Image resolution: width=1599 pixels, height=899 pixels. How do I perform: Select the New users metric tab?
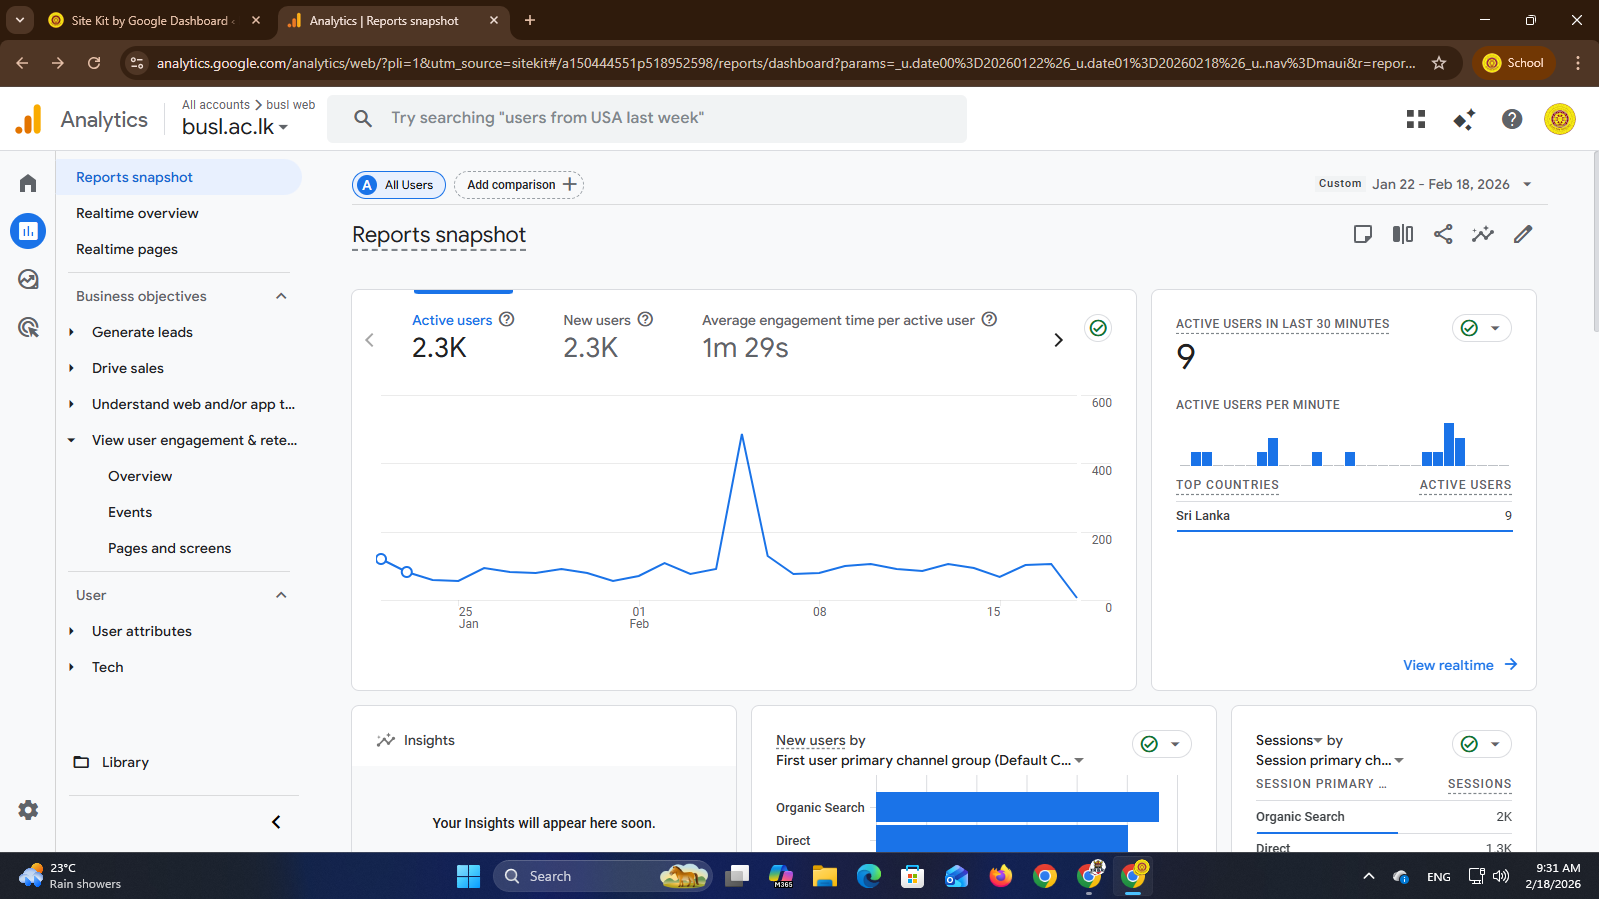pos(597,320)
